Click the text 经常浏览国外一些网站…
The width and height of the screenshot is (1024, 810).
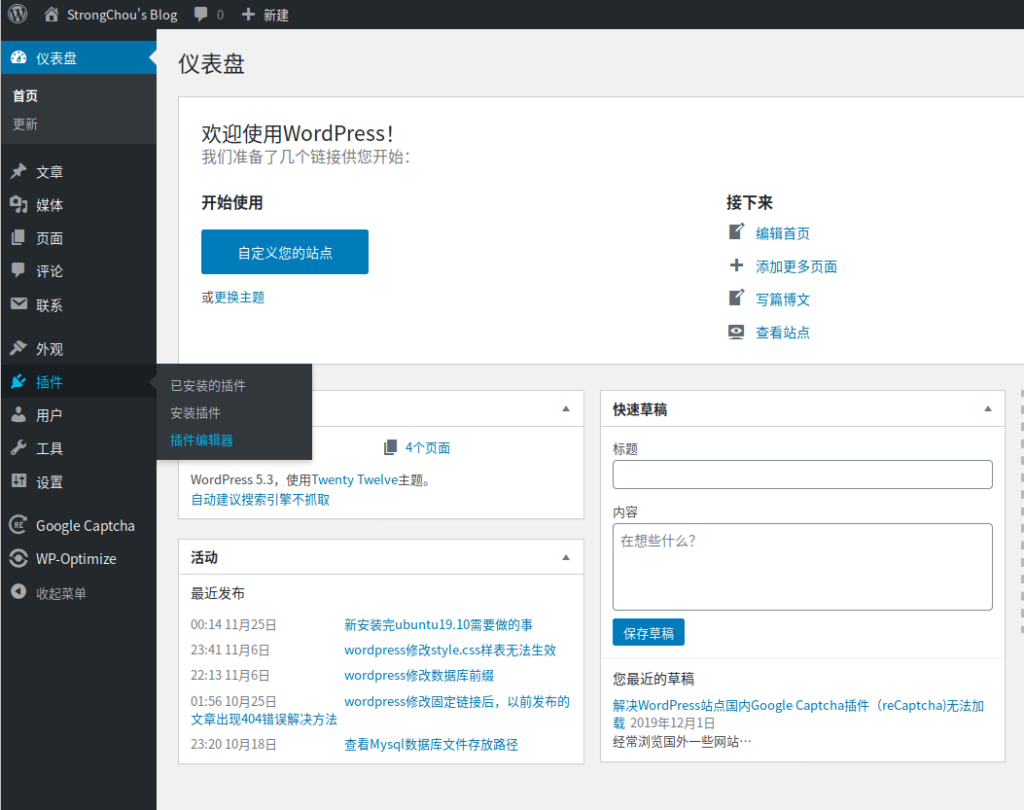pos(682,741)
